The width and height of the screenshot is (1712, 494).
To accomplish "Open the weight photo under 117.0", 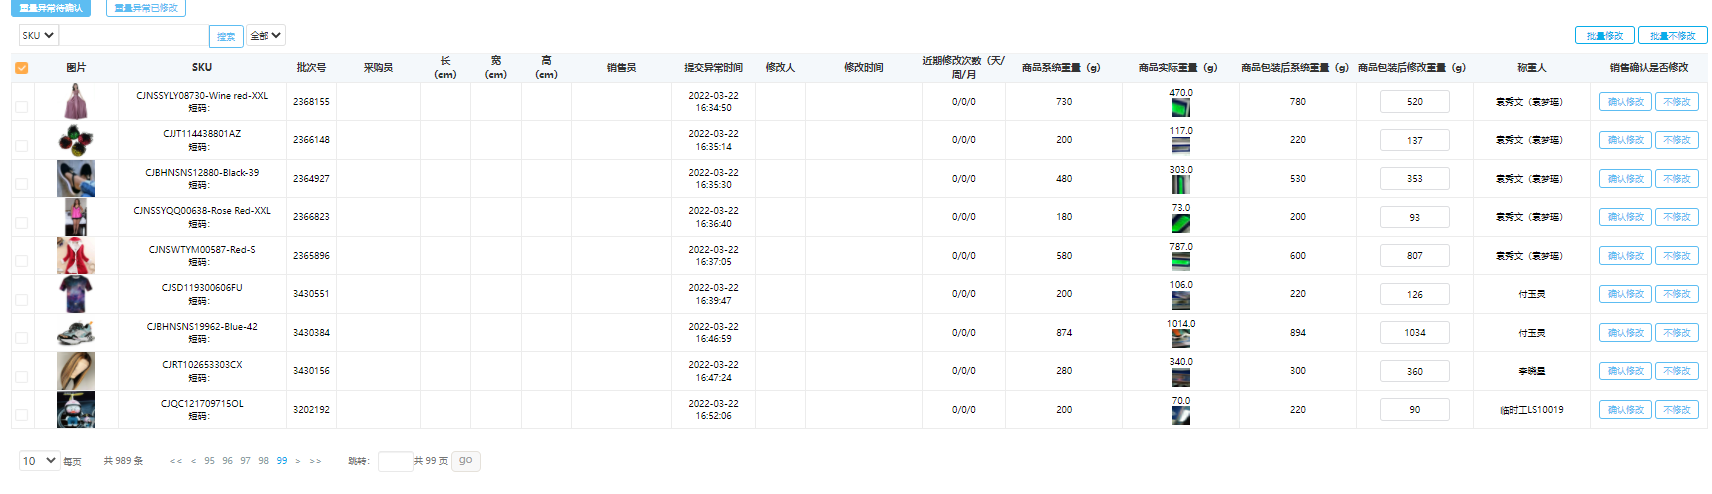I will (1180, 145).
